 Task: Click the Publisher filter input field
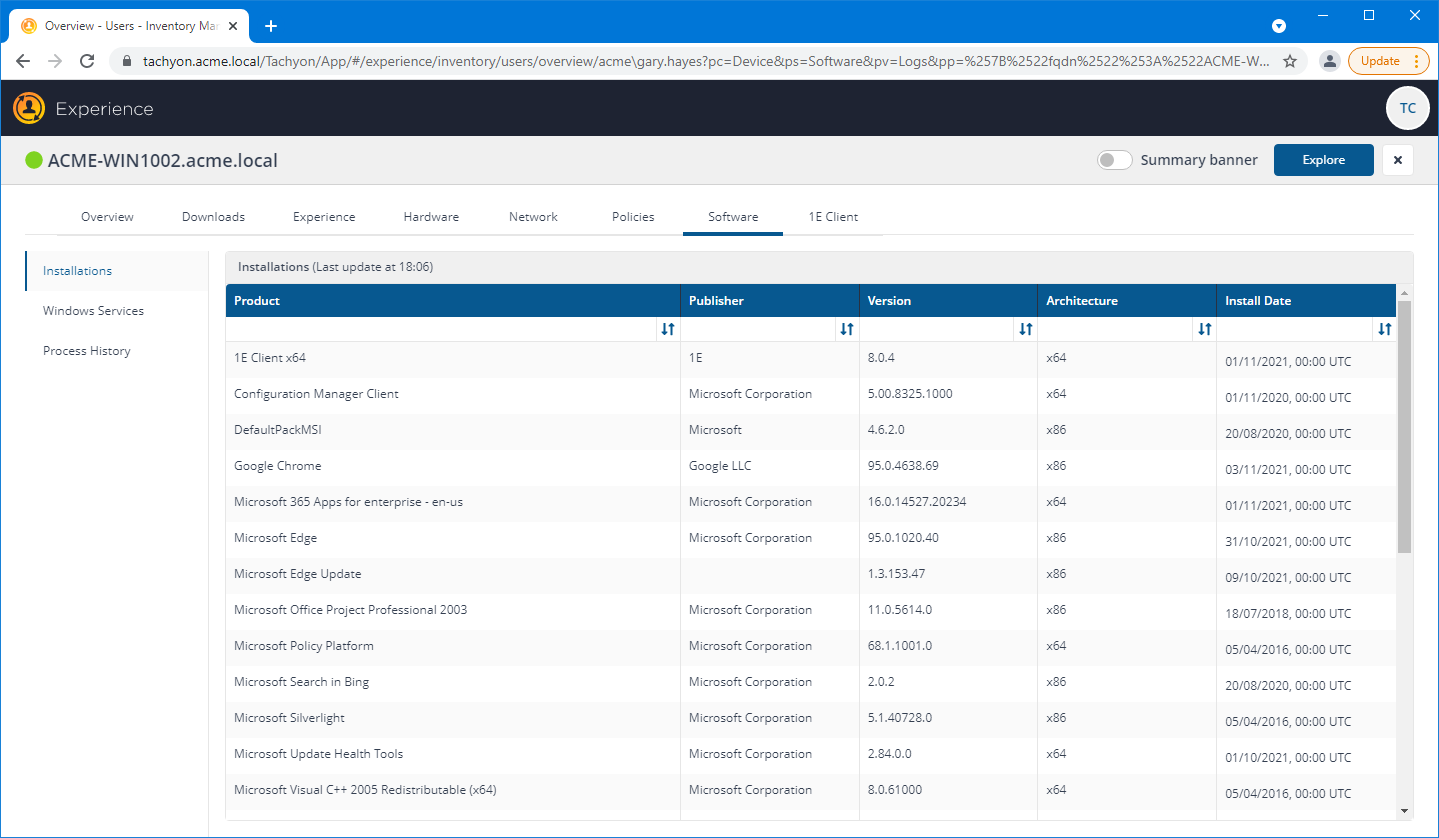pyautogui.click(x=758, y=329)
